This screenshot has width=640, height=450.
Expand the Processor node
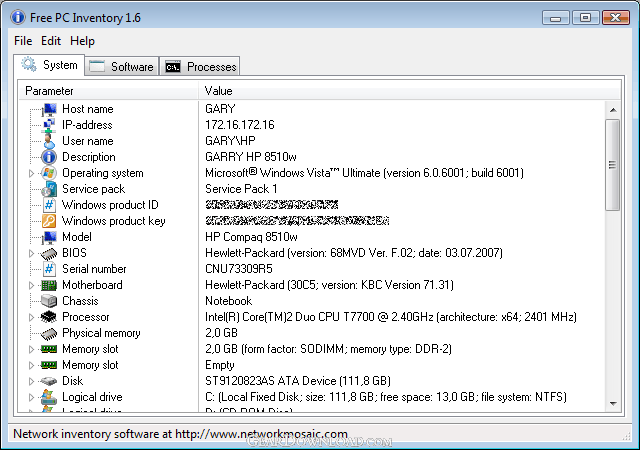pos(31,317)
